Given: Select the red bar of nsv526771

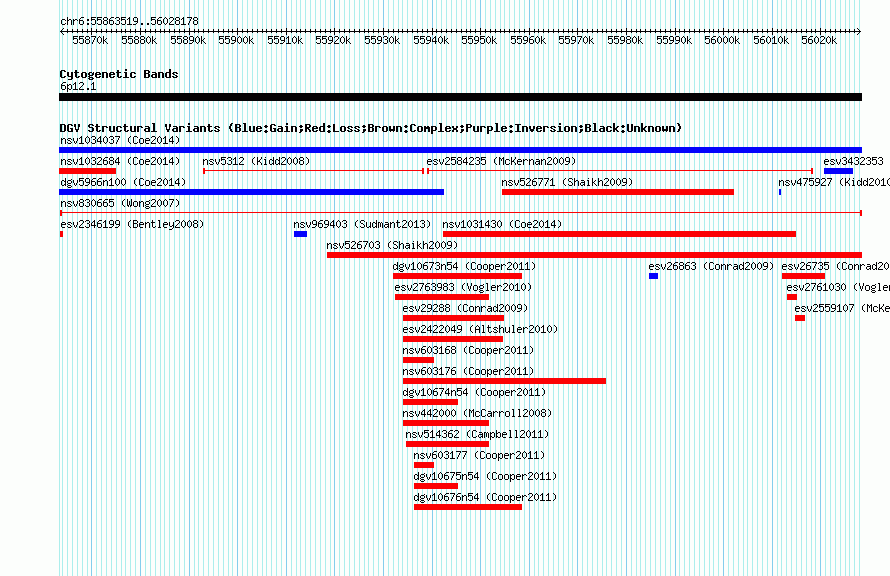Looking at the screenshot, I should click(x=618, y=192).
